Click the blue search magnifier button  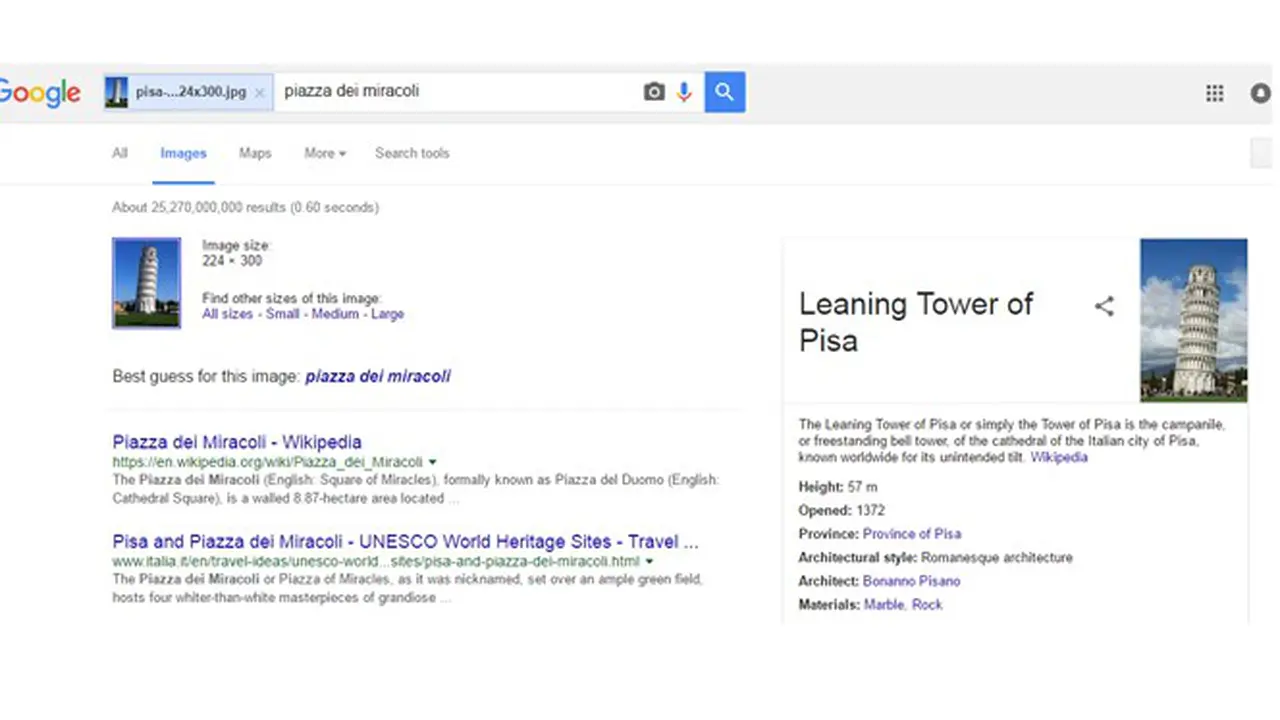click(x=725, y=92)
